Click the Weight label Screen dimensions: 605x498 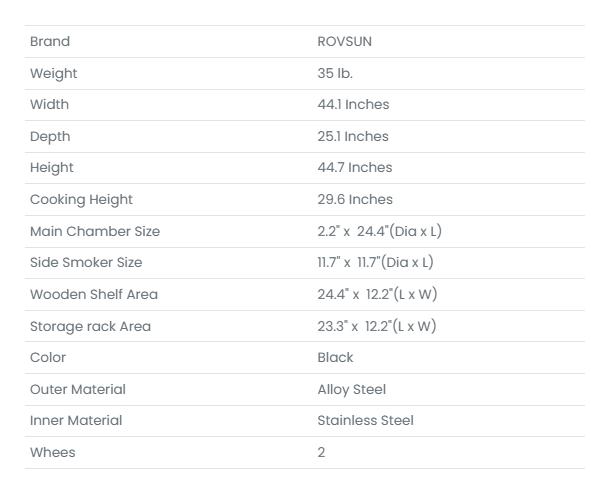[x=53, y=73]
